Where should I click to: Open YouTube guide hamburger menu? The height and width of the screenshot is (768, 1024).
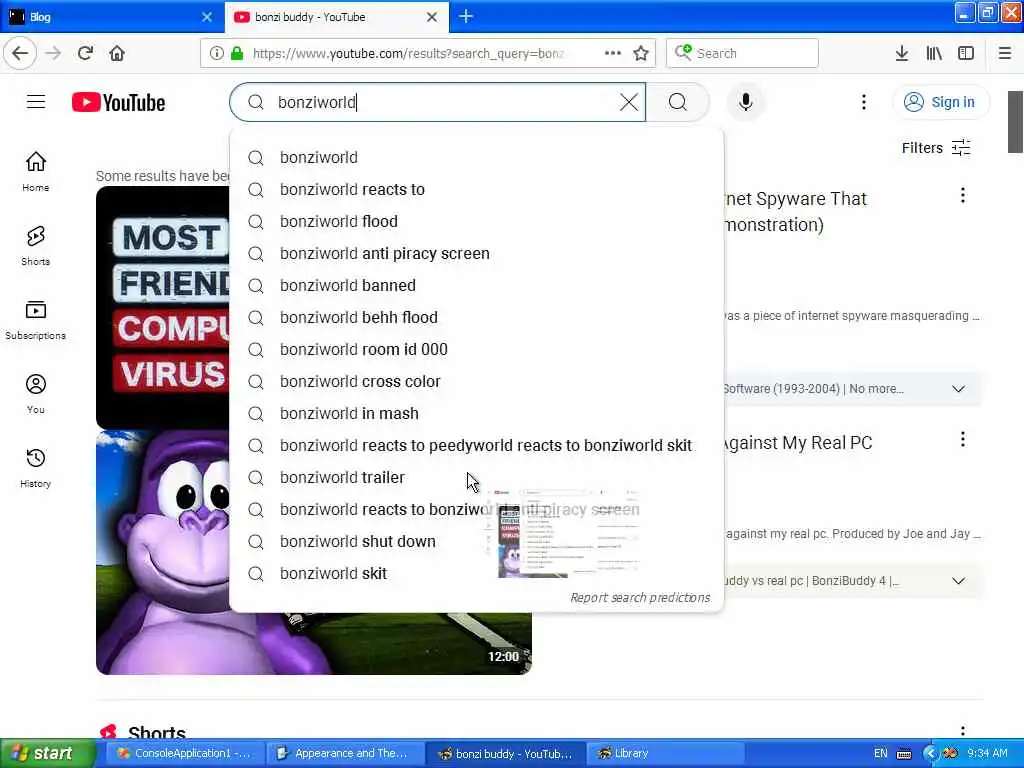(36, 102)
